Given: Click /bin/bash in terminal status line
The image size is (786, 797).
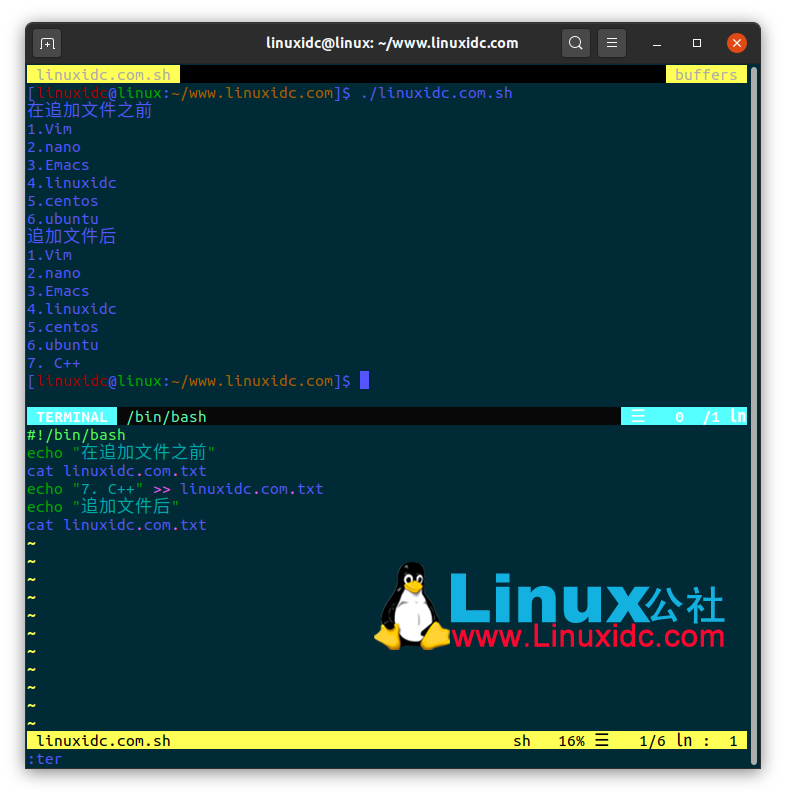Looking at the screenshot, I should click(x=166, y=417).
